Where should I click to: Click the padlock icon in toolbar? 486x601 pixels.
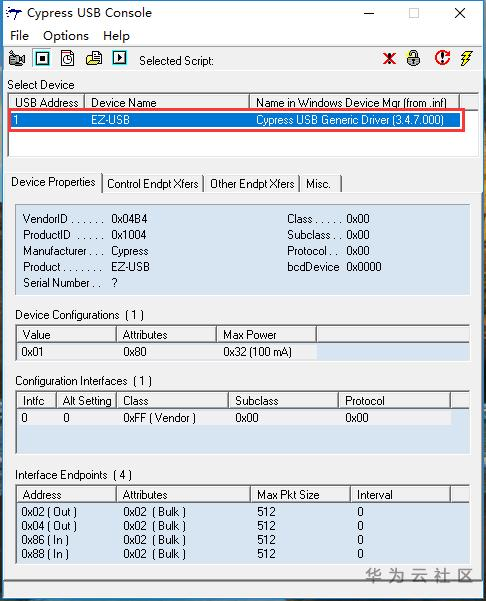tap(413, 58)
